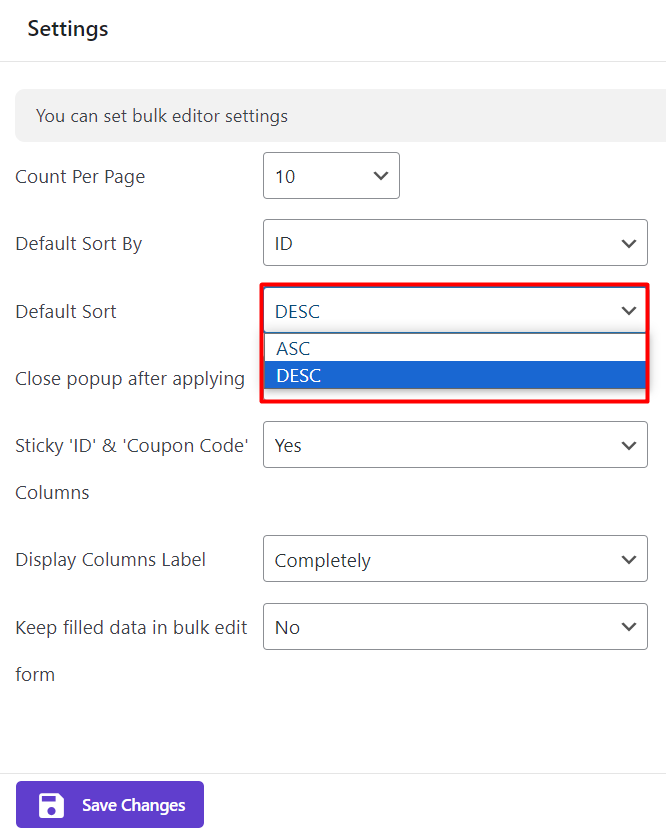Image resolution: width=666 pixels, height=834 pixels.
Task: Click the chevron arrow on Default Sort field
Action: 628,311
